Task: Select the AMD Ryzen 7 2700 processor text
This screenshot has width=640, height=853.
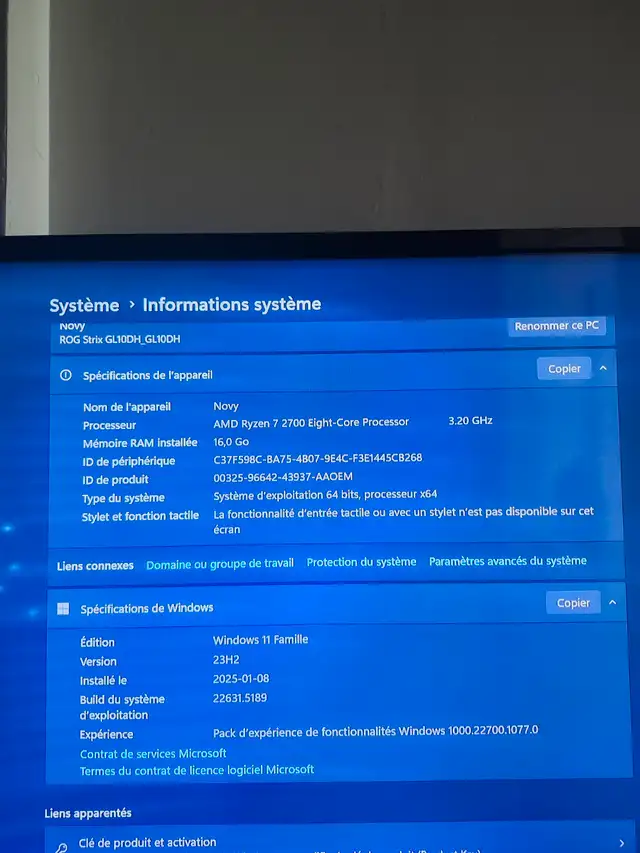Action: [x=311, y=422]
